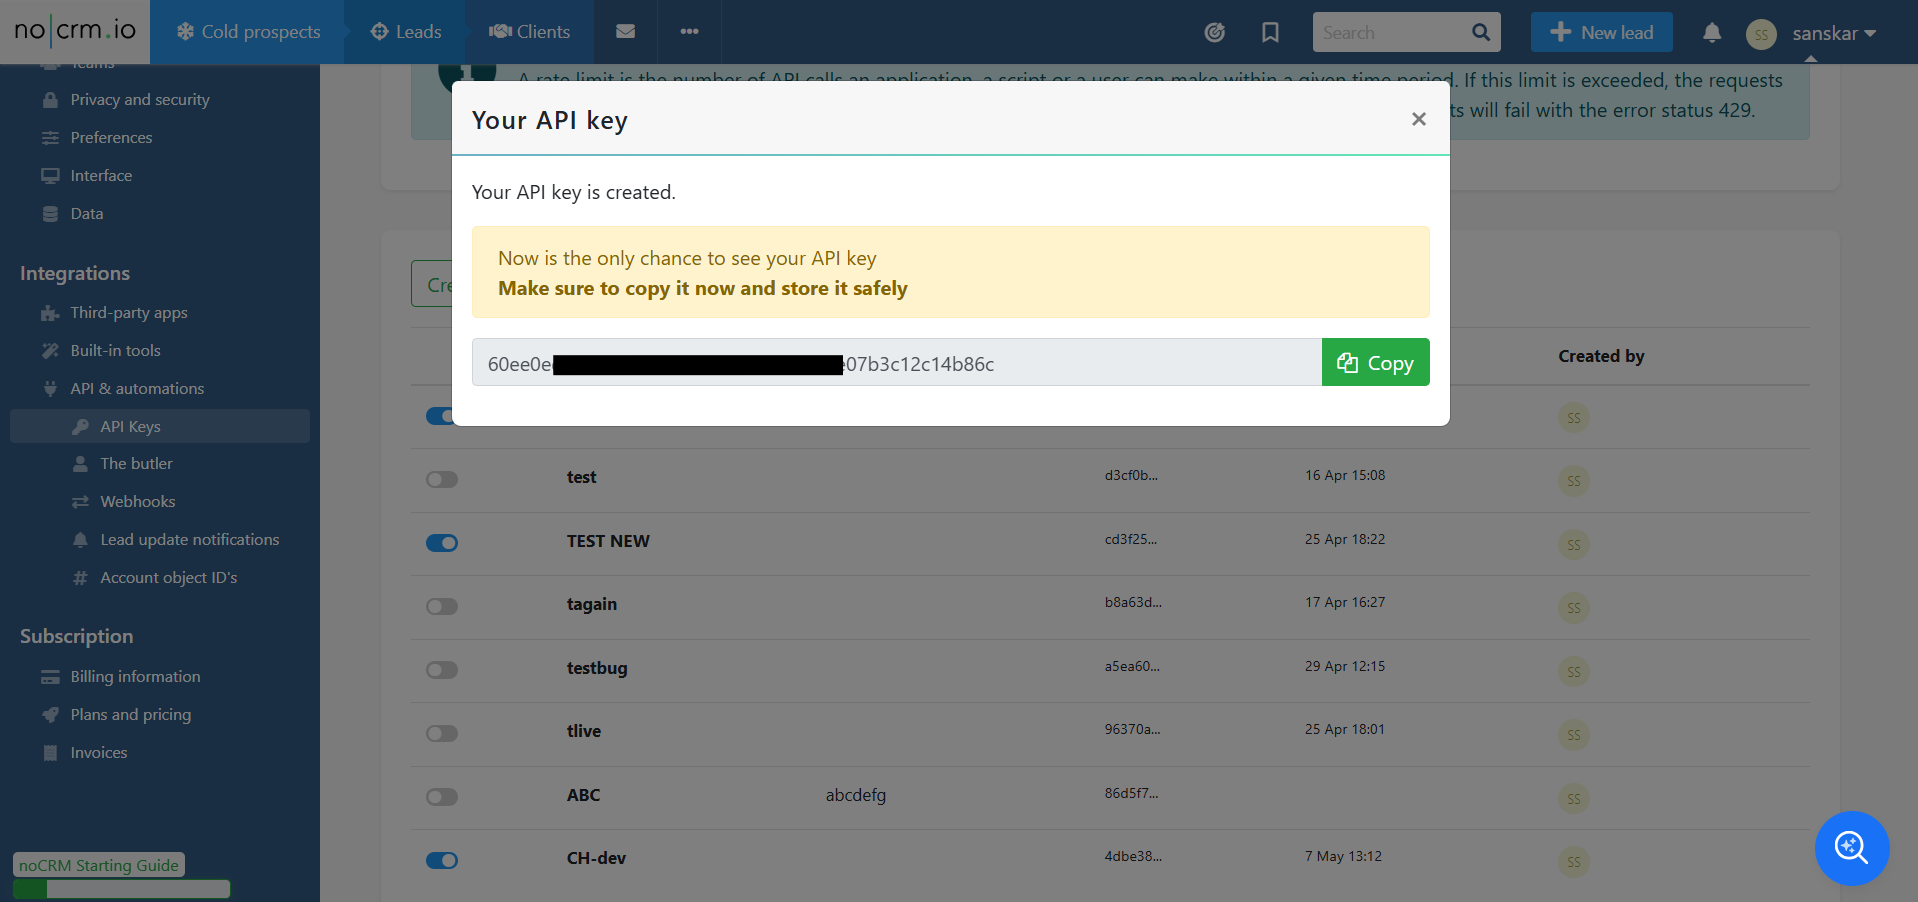Image resolution: width=1918 pixels, height=902 pixels.
Task: Click the Webhooks arrows icon
Action: pos(80,502)
